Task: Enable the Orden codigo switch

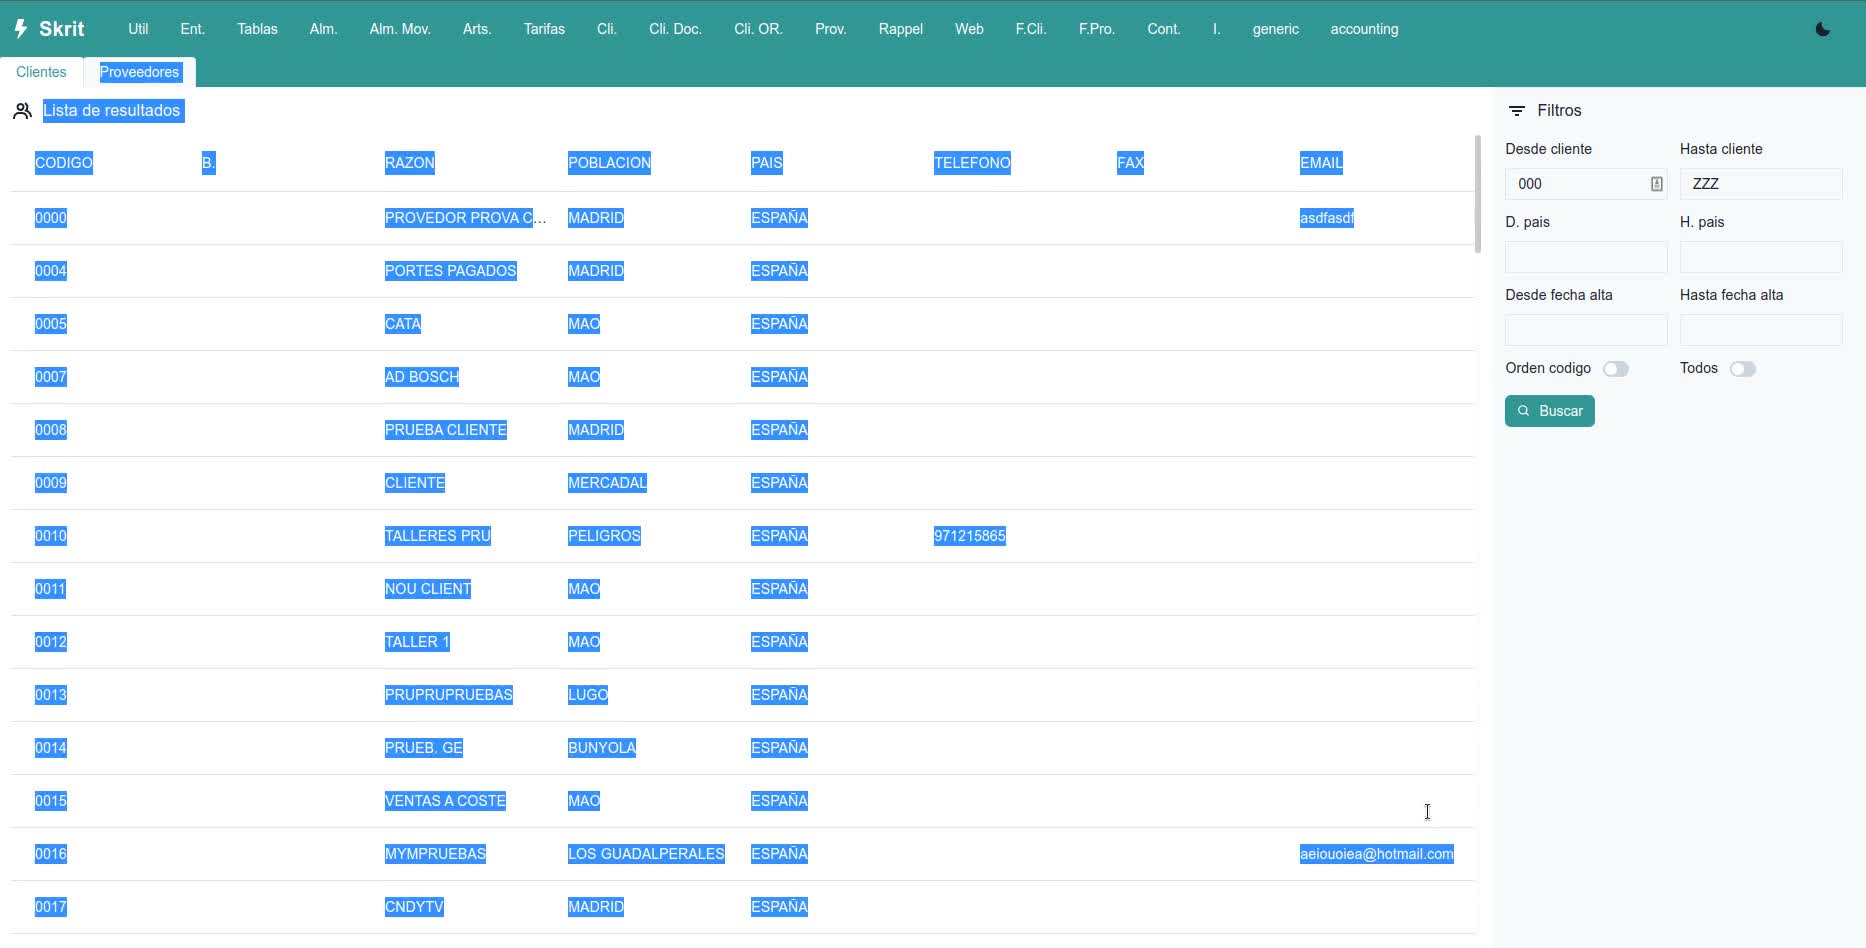Action: coord(1616,369)
